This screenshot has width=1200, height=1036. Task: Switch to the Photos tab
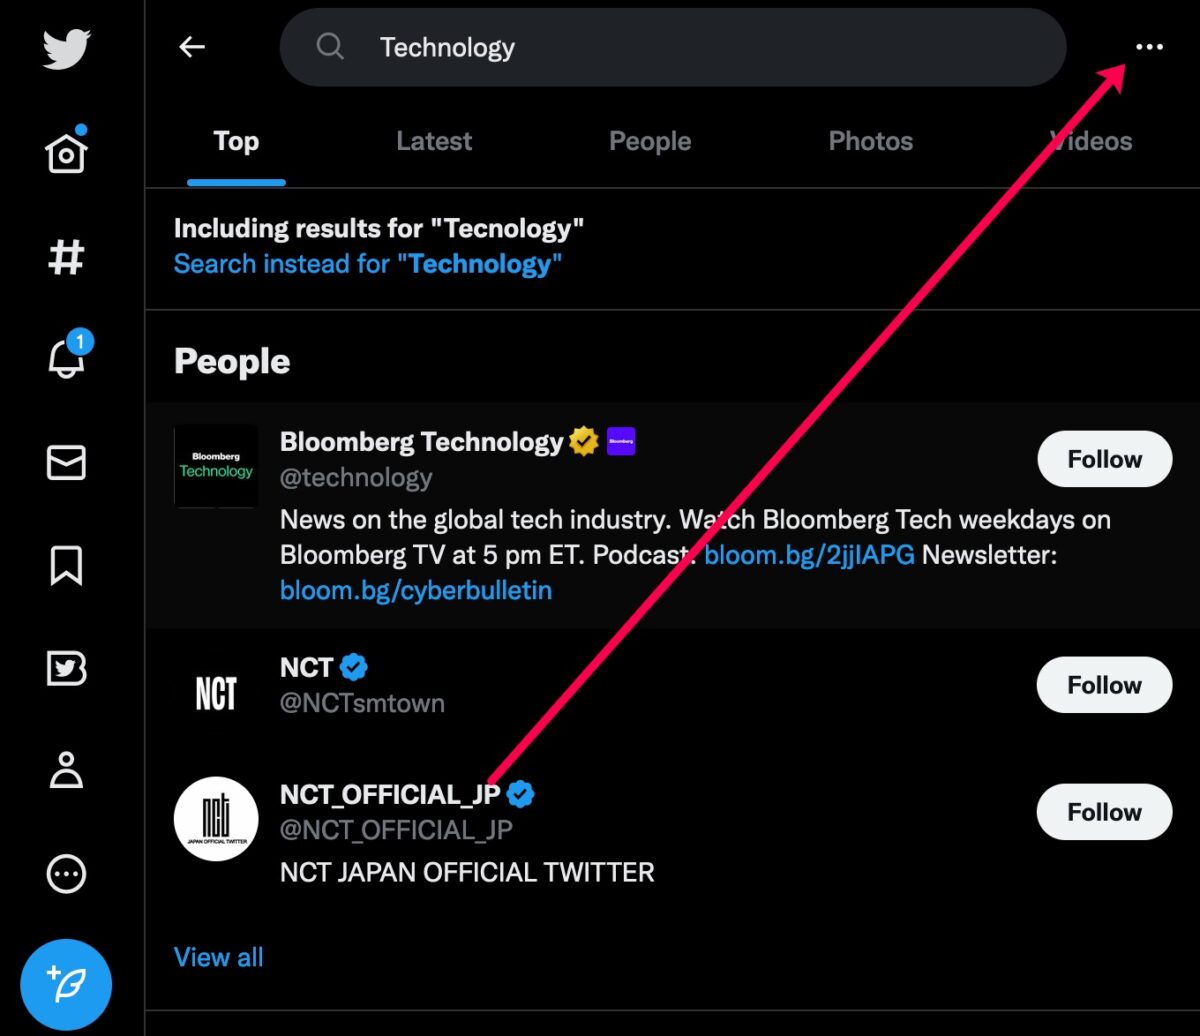tap(871, 141)
